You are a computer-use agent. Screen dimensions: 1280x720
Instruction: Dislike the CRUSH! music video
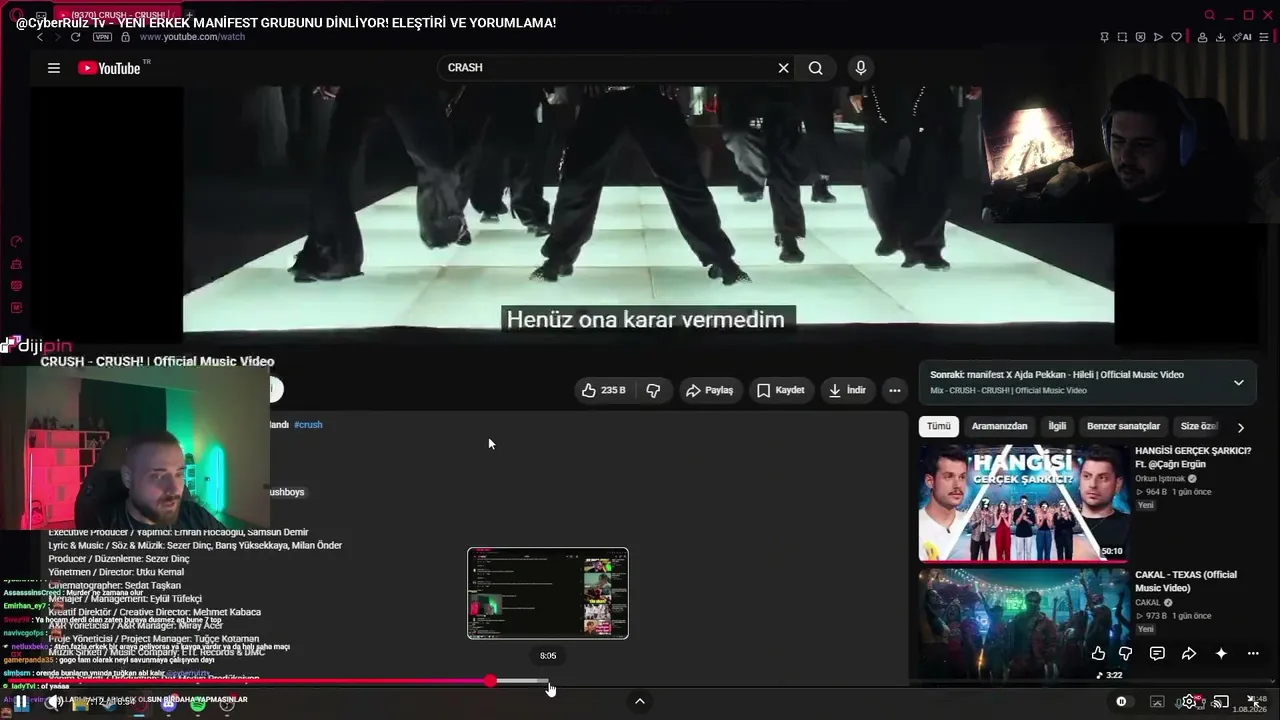(653, 390)
